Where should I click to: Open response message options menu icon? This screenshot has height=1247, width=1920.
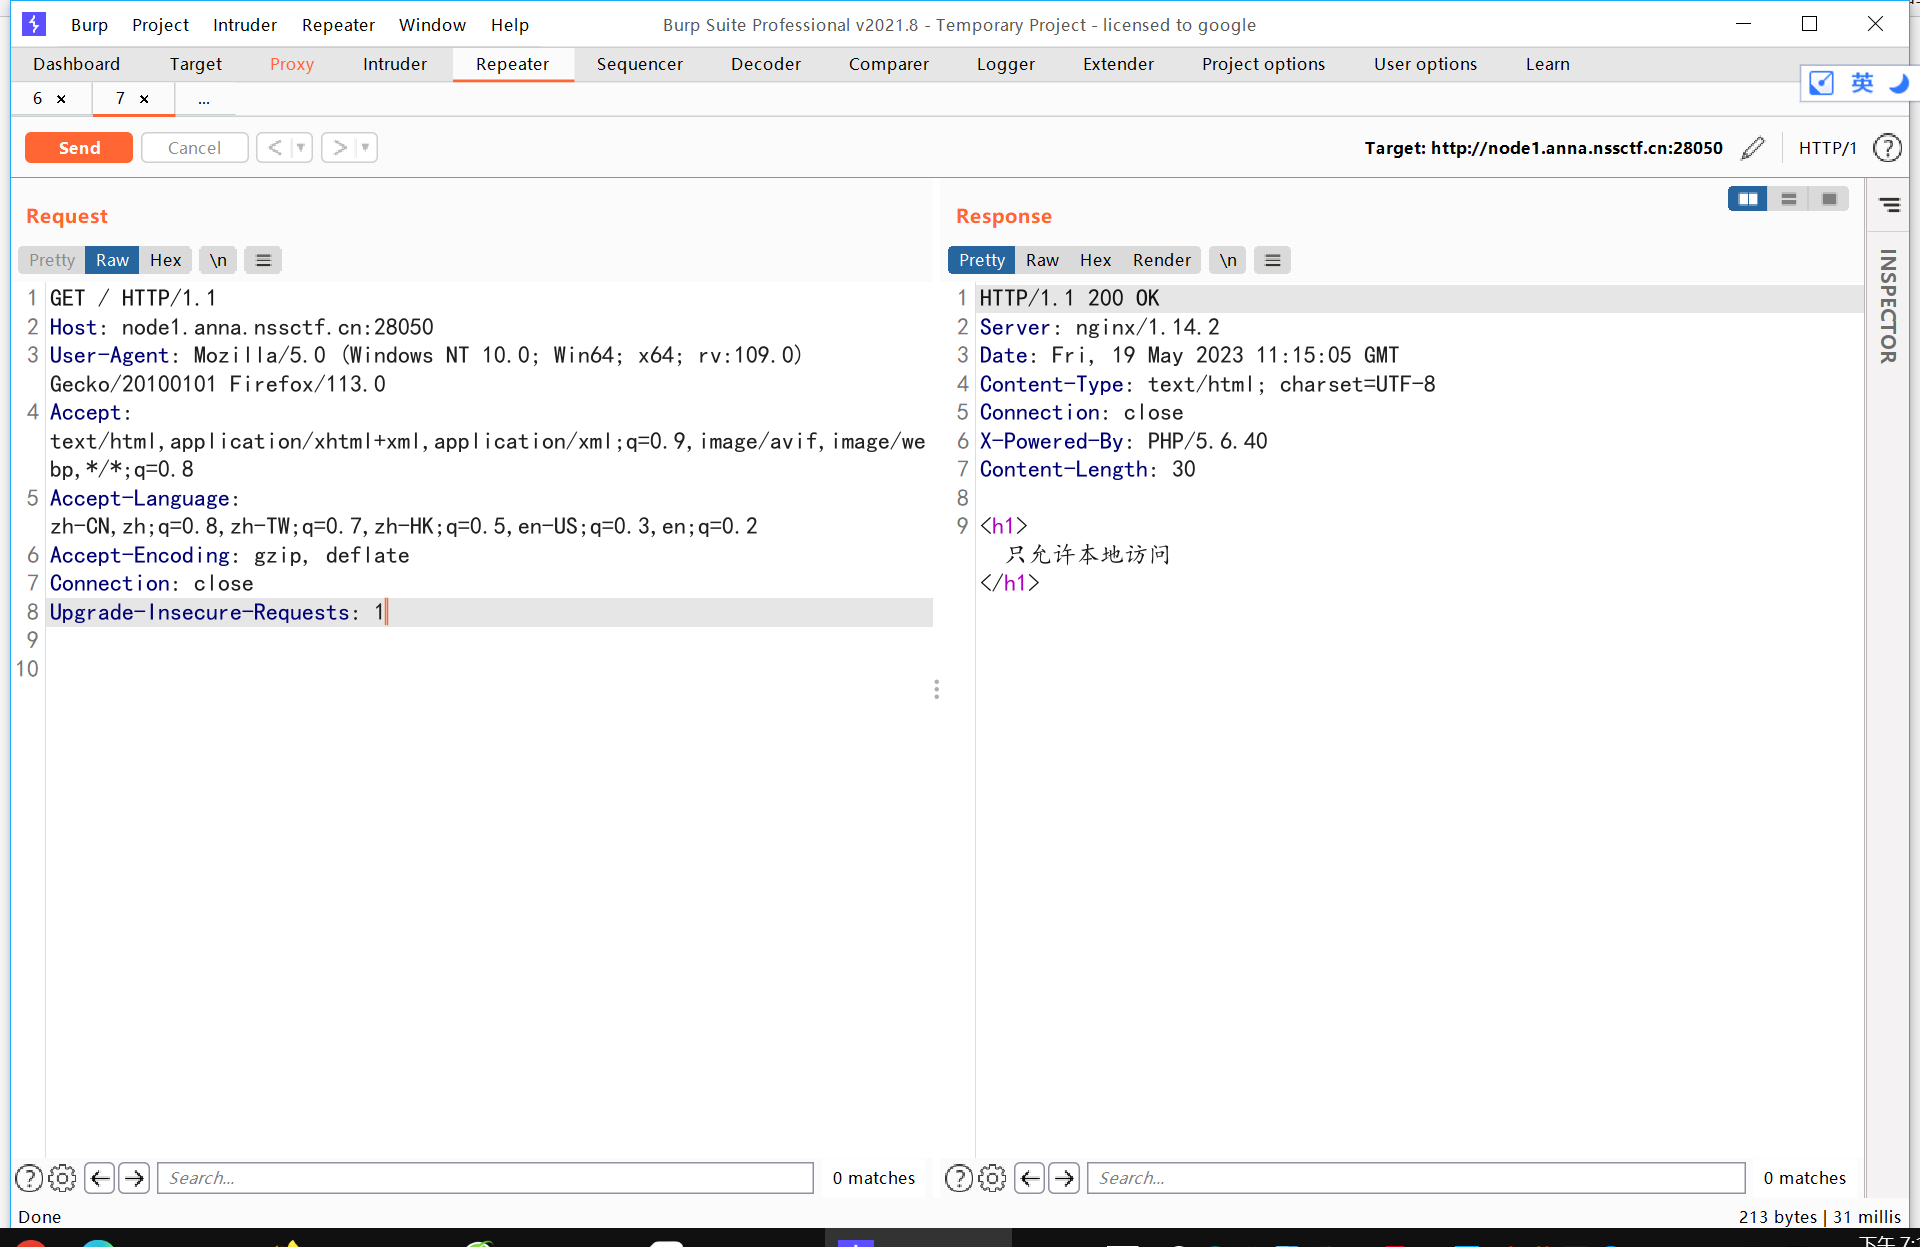pyautogui.click(x=1272, y=260)
